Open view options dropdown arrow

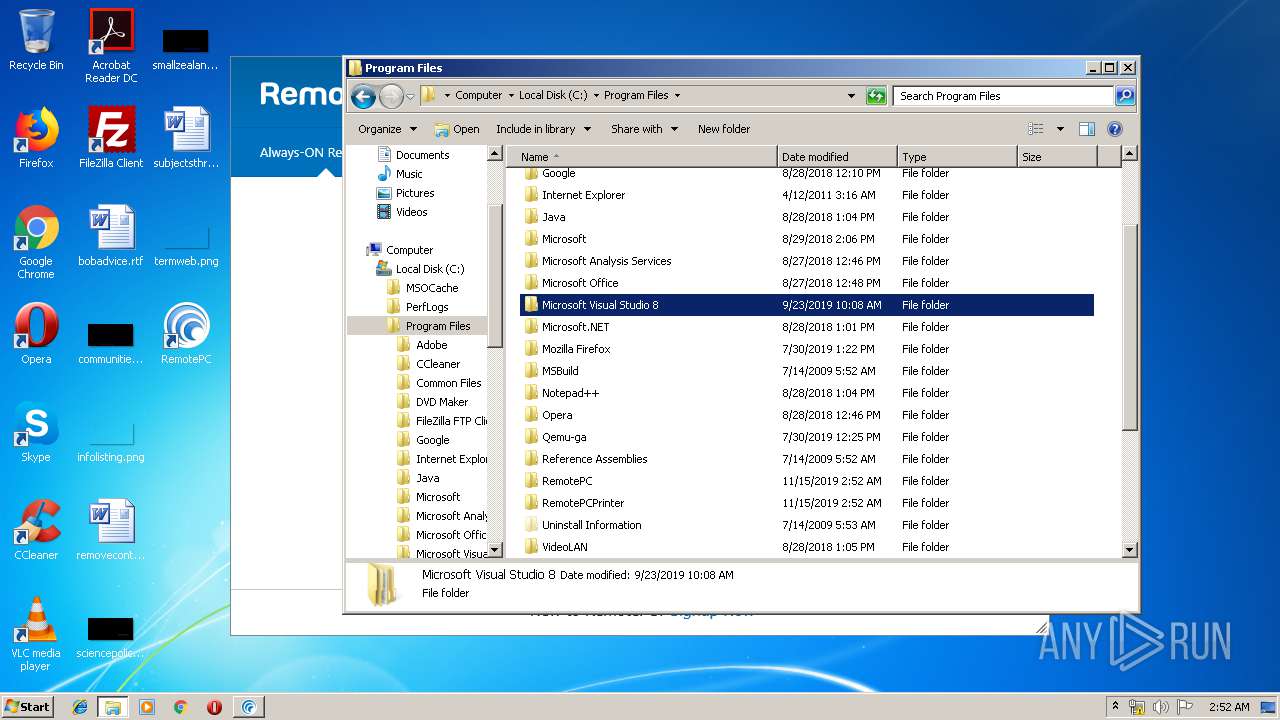(1060, 129)
